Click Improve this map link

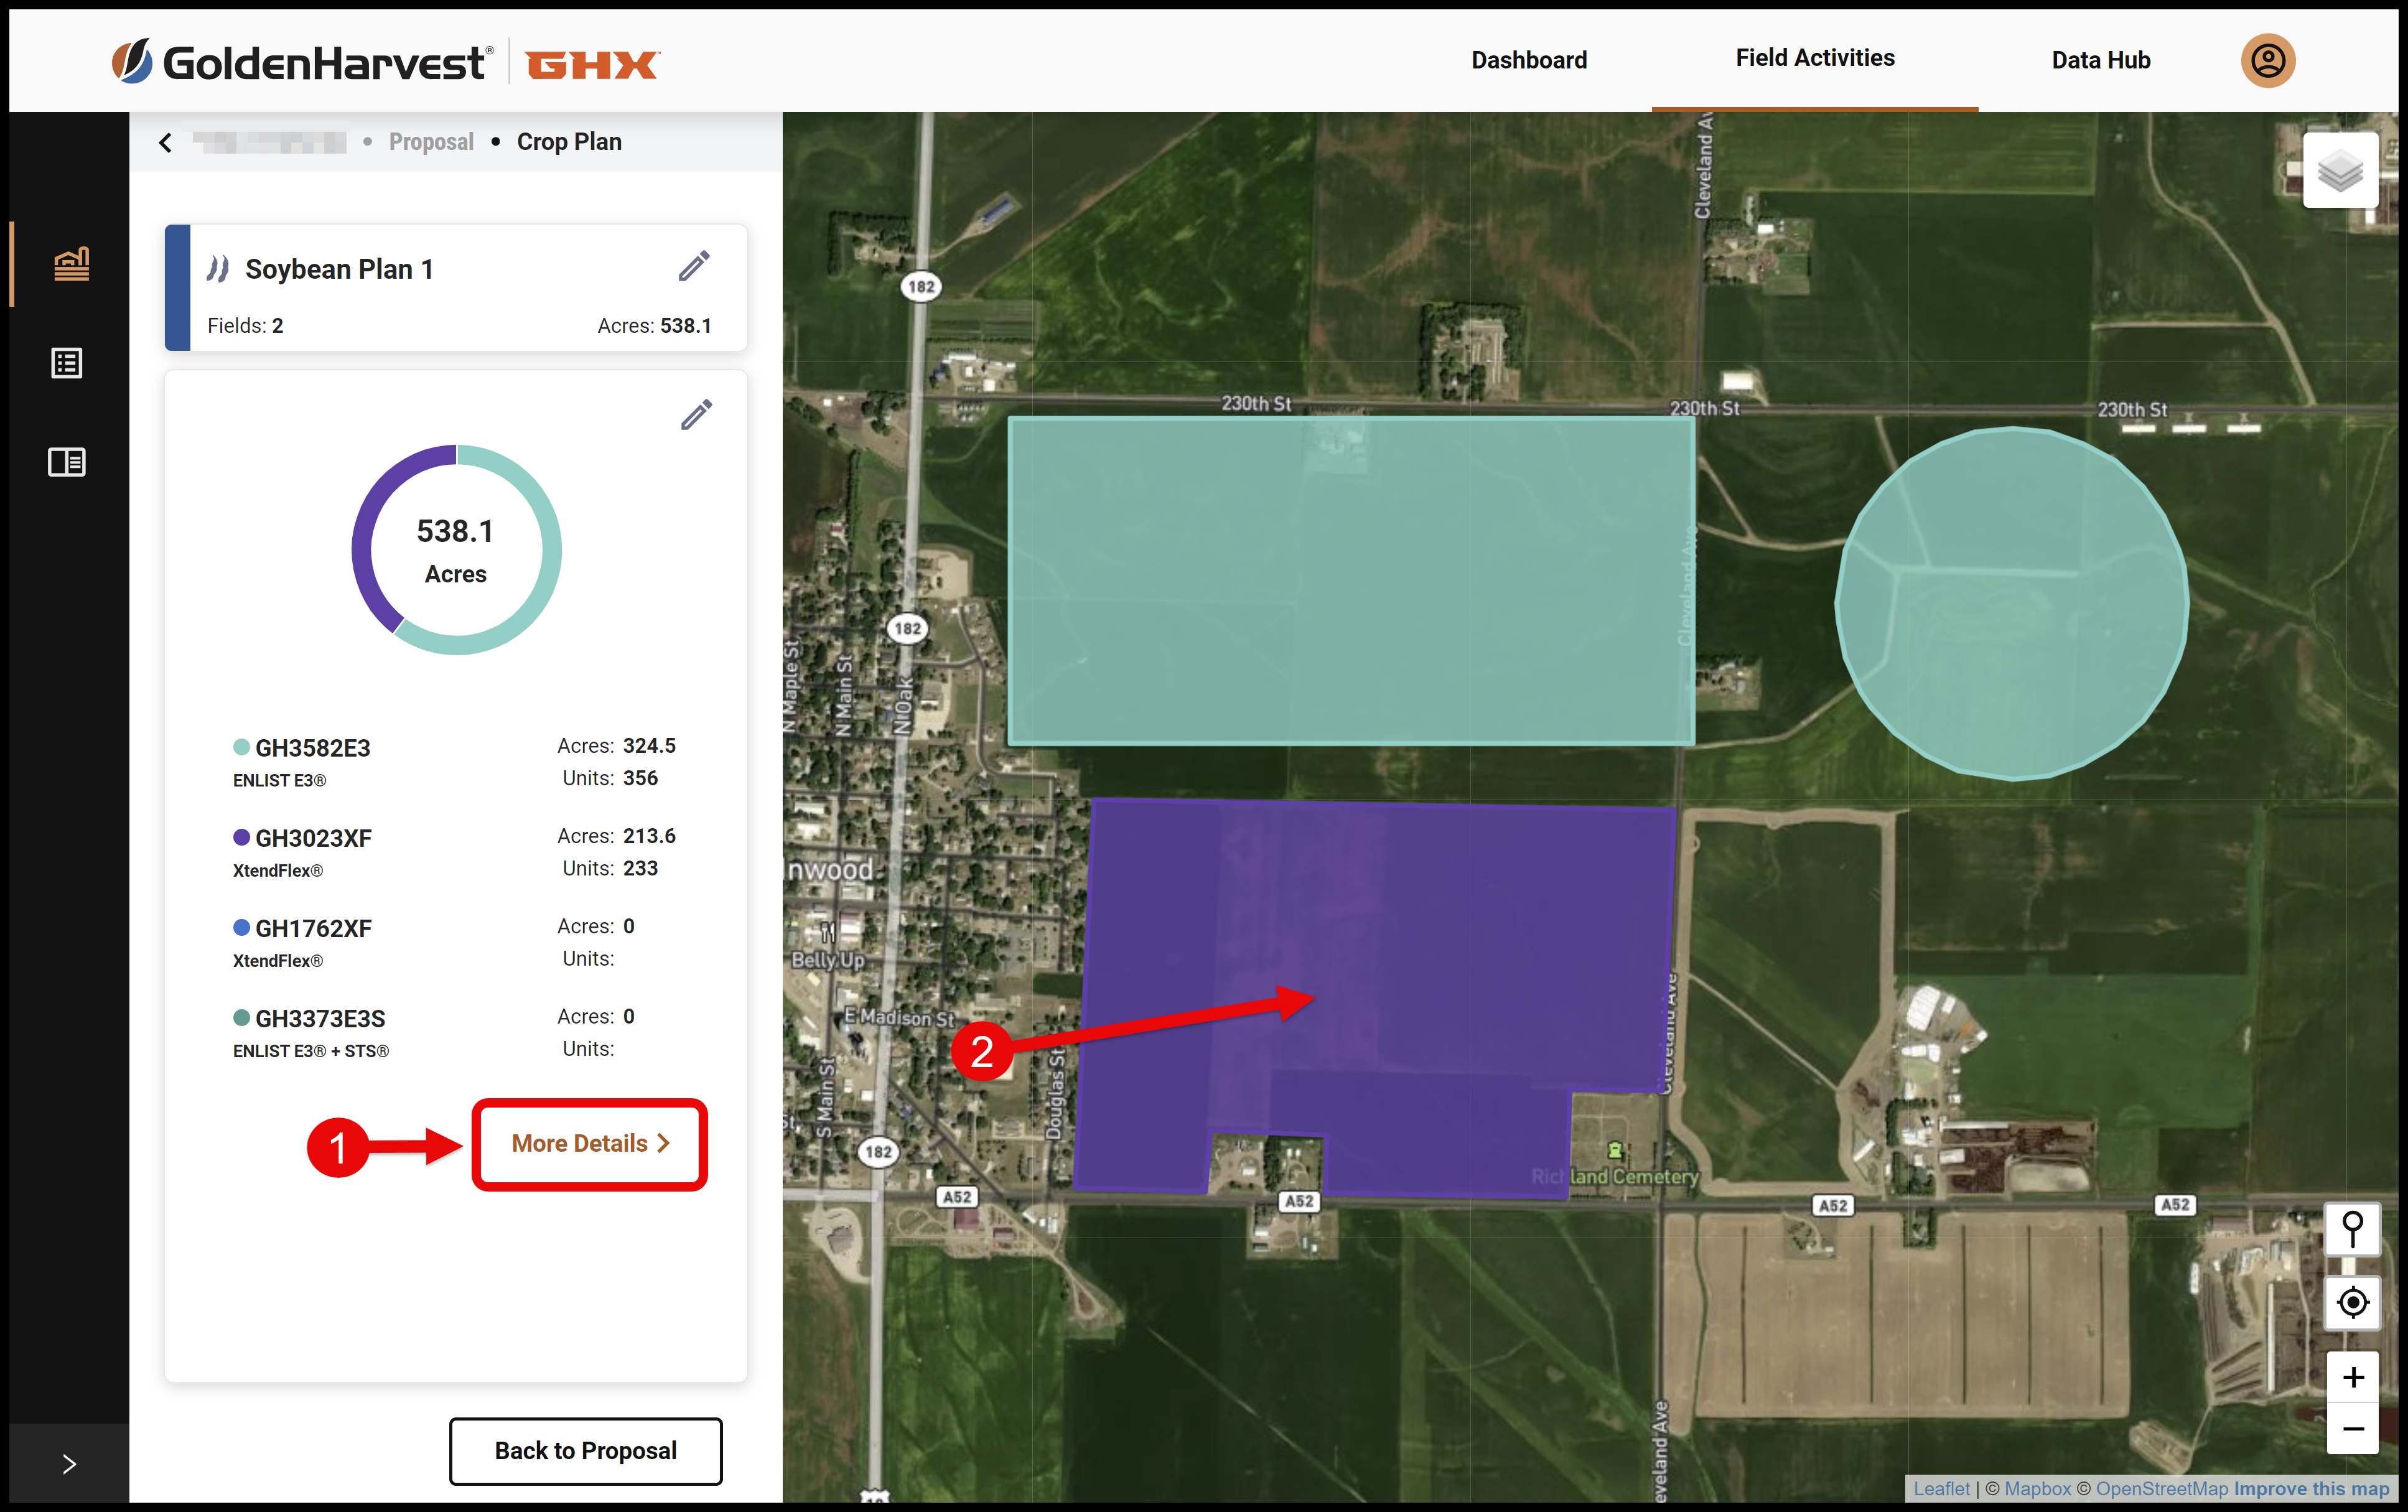coord(2311,1489)
